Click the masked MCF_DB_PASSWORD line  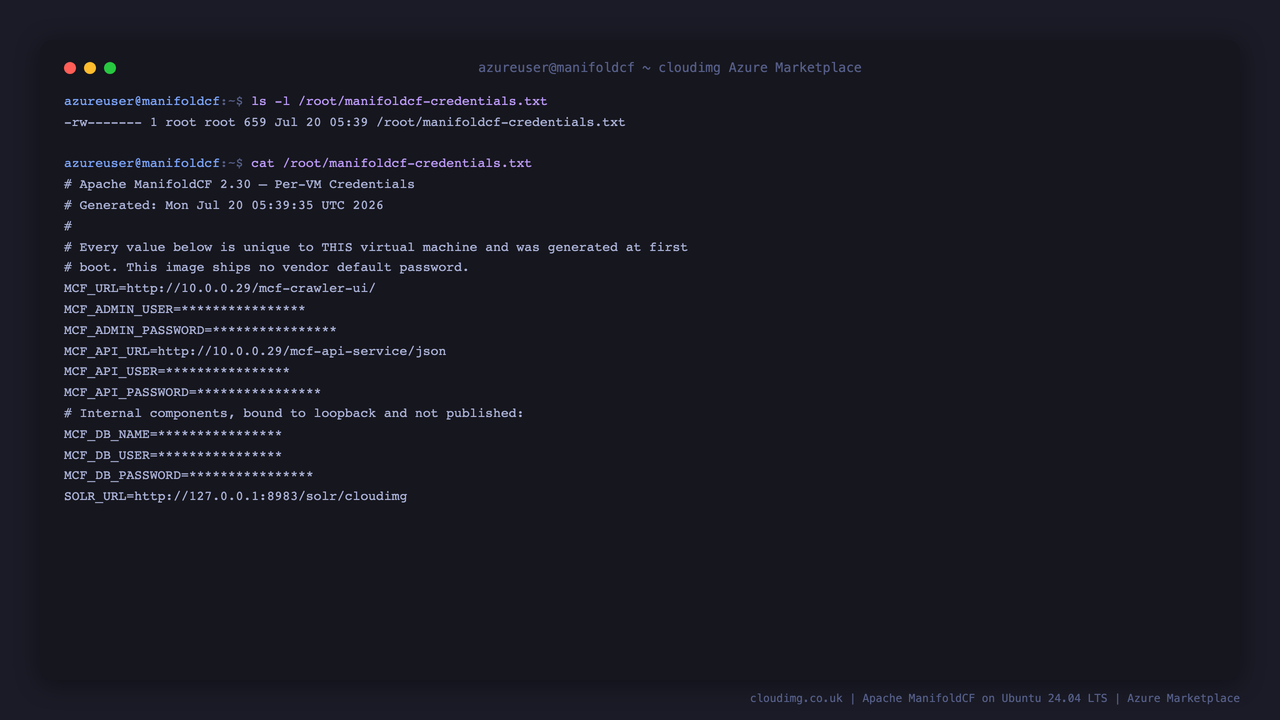coord(189,475)
